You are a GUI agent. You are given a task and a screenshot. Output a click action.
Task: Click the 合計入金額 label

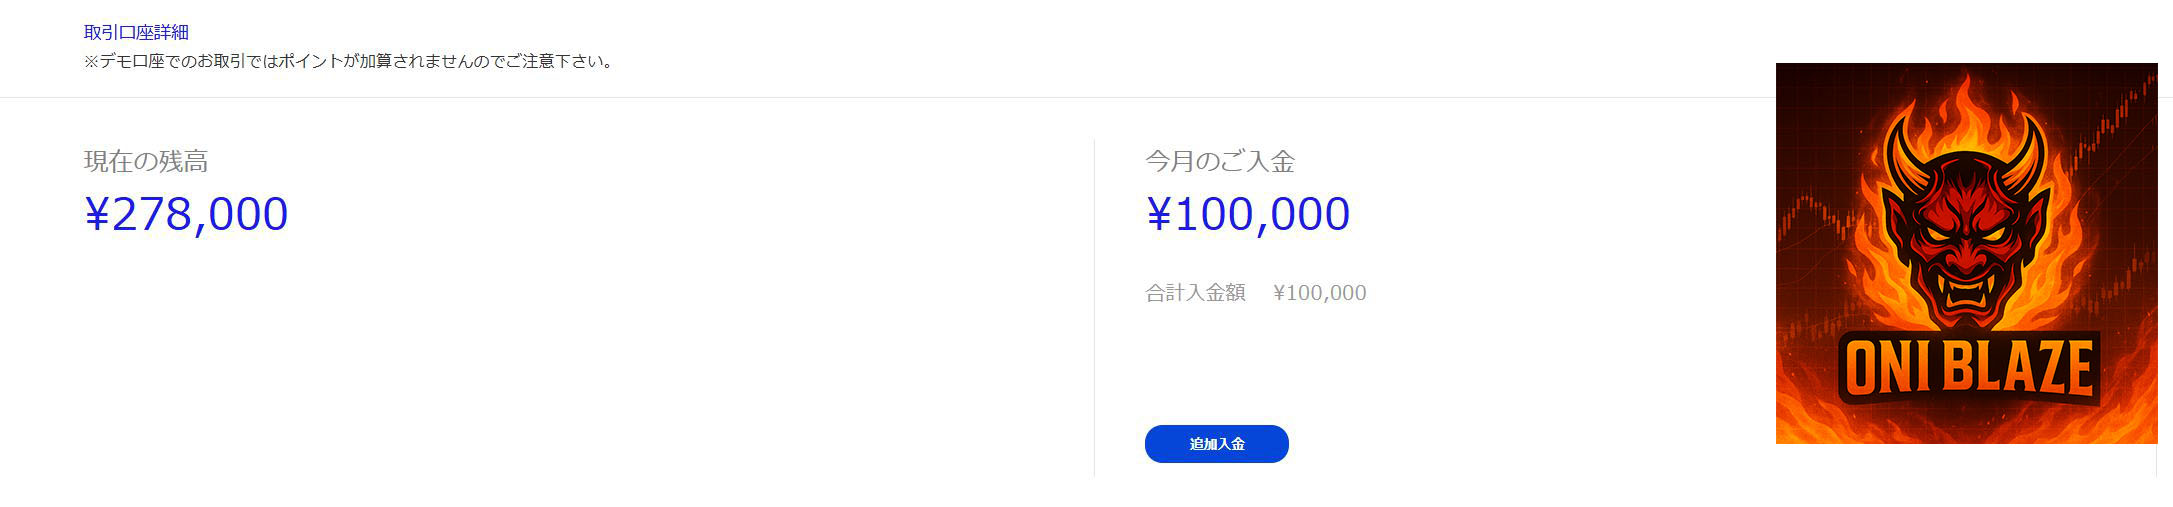1195,293
